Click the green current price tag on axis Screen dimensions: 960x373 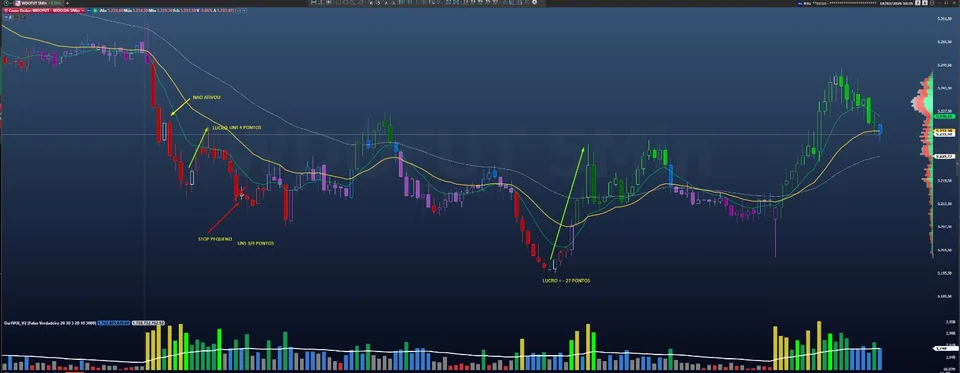click(945, 116)
